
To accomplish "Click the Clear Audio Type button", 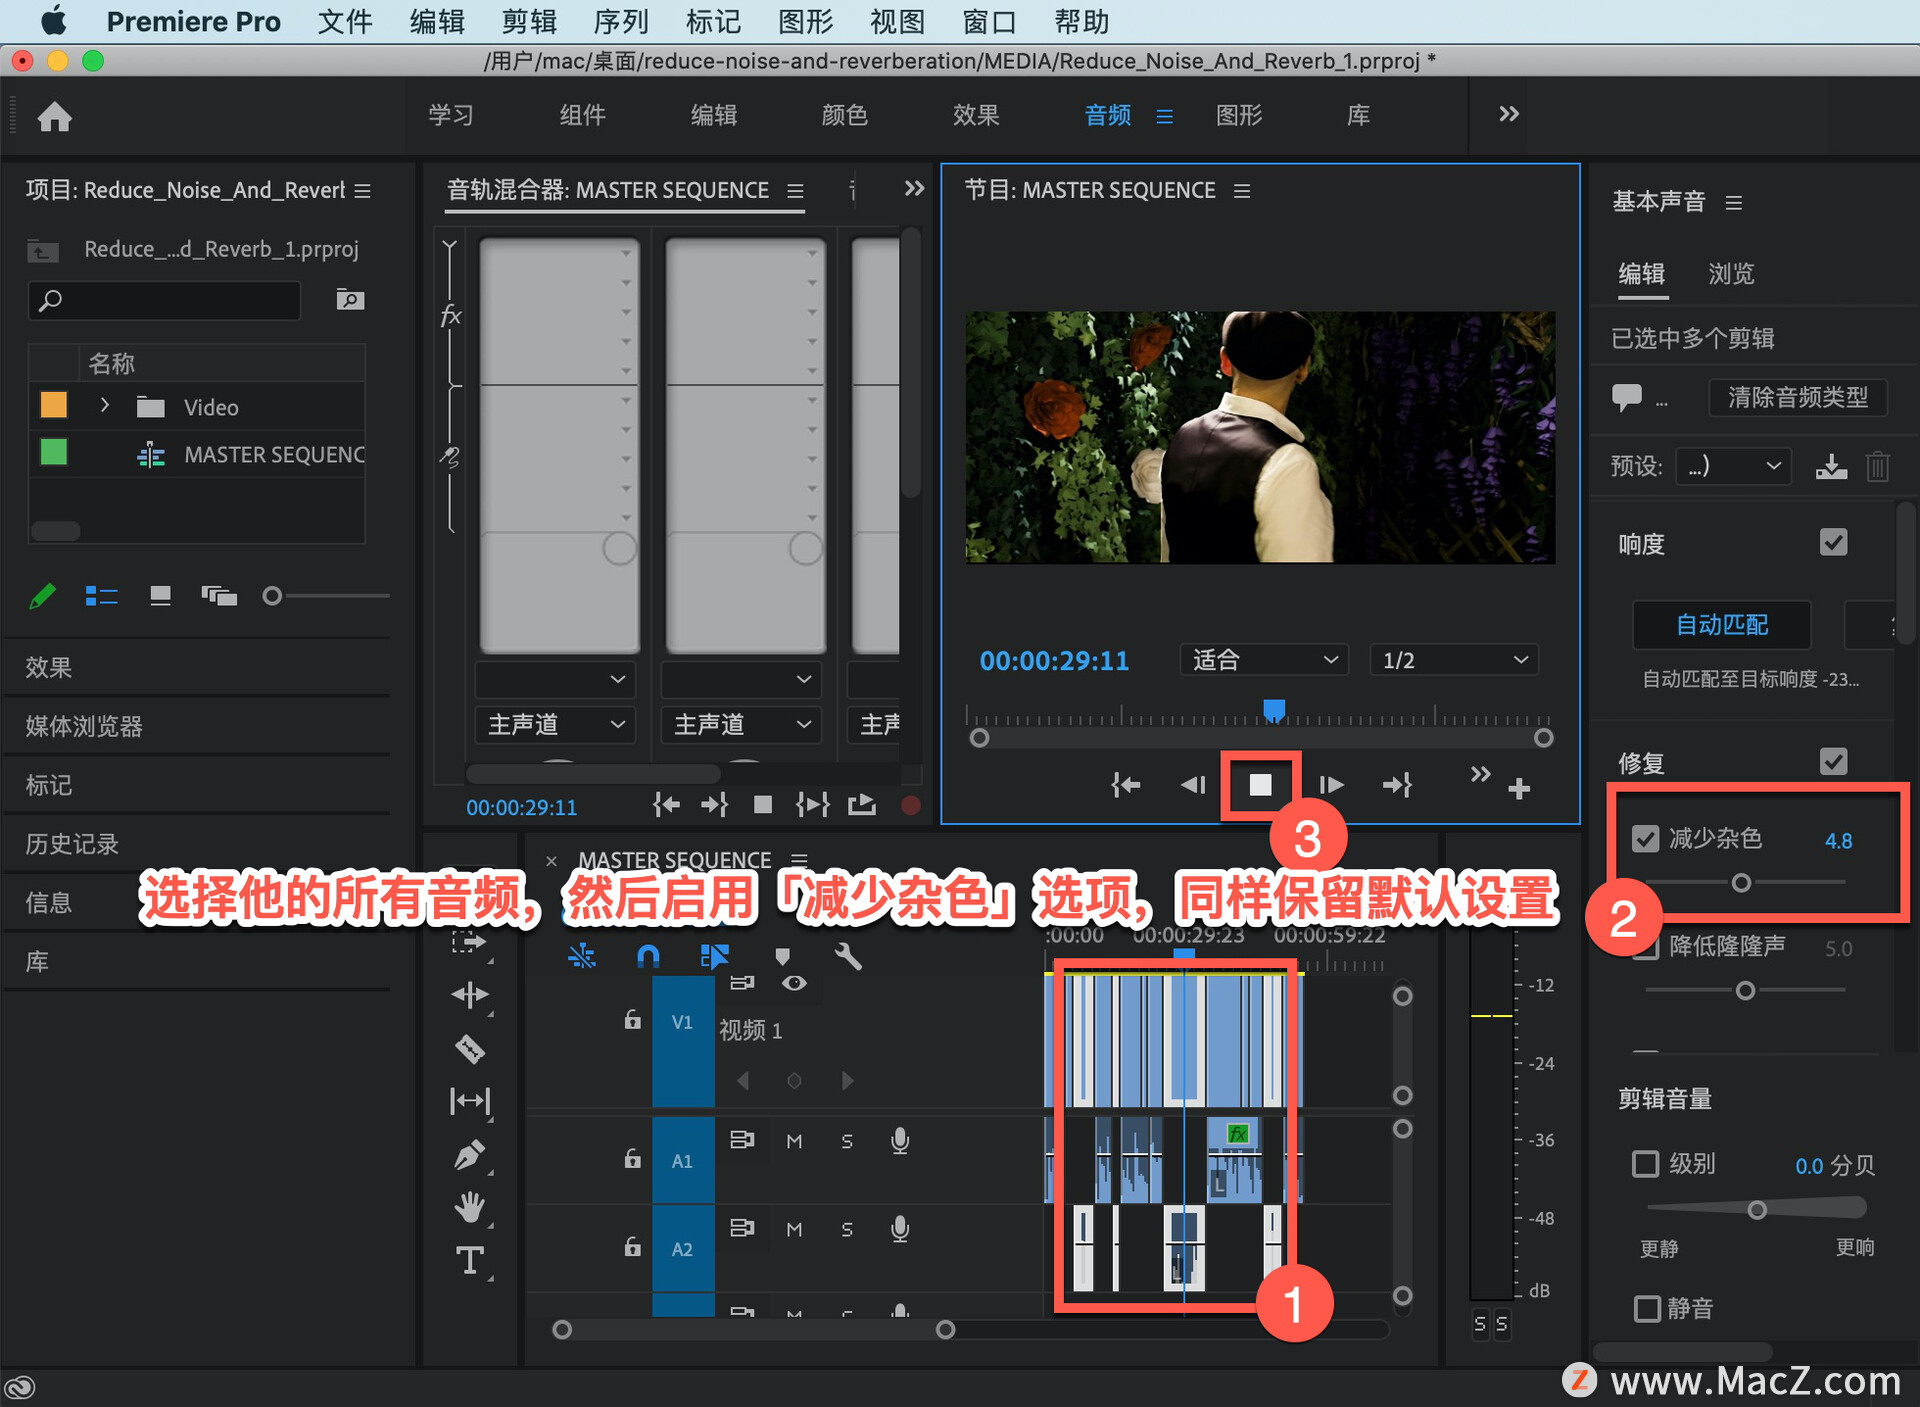I will pyautogui.click(x=1797, y=397).
